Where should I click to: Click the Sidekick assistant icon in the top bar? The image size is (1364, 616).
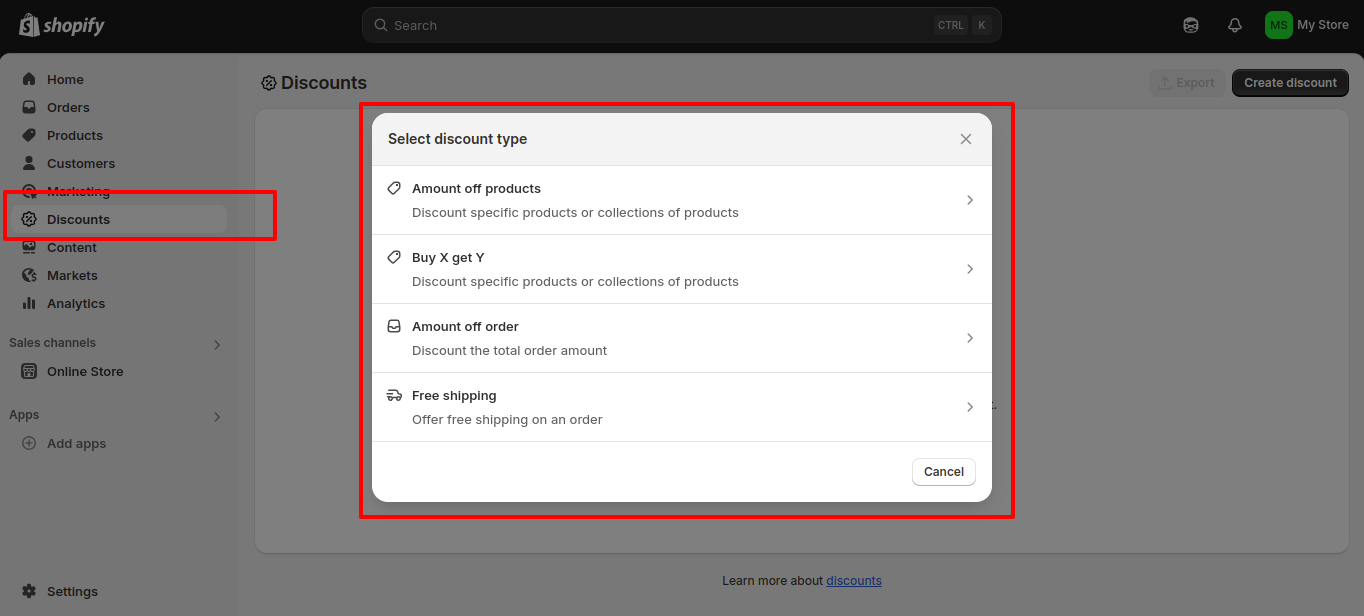(x=1191, y=25)
